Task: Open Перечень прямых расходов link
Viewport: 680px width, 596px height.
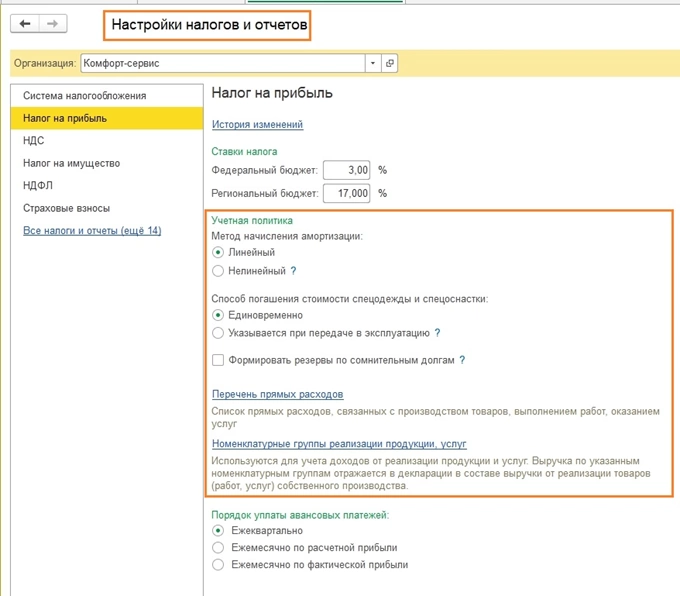Action: tap(277, 394)
